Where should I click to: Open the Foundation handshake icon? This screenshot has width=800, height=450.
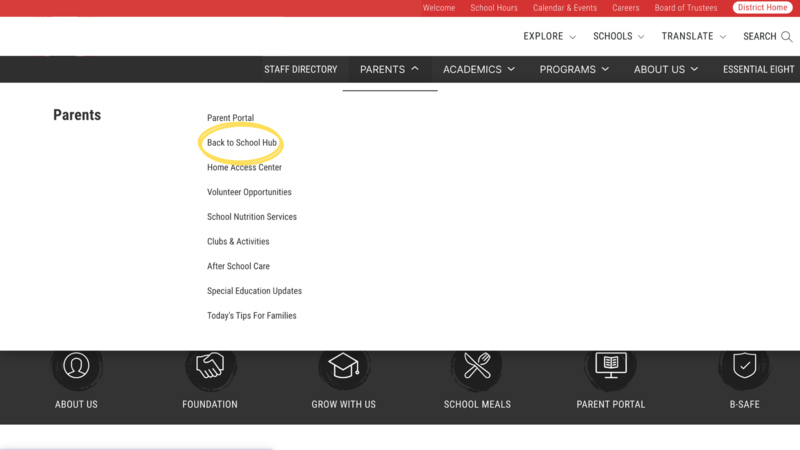tap(210, 366)
